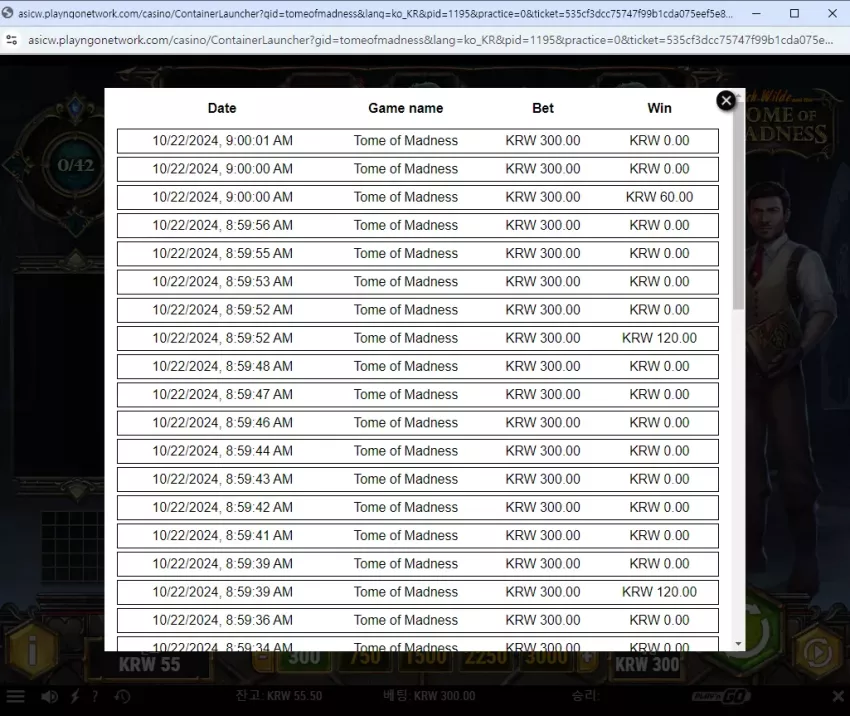Click the Play'n GO logo
Image resolution: width=850 pixels, height=716 pixels.
pos(722,696)
